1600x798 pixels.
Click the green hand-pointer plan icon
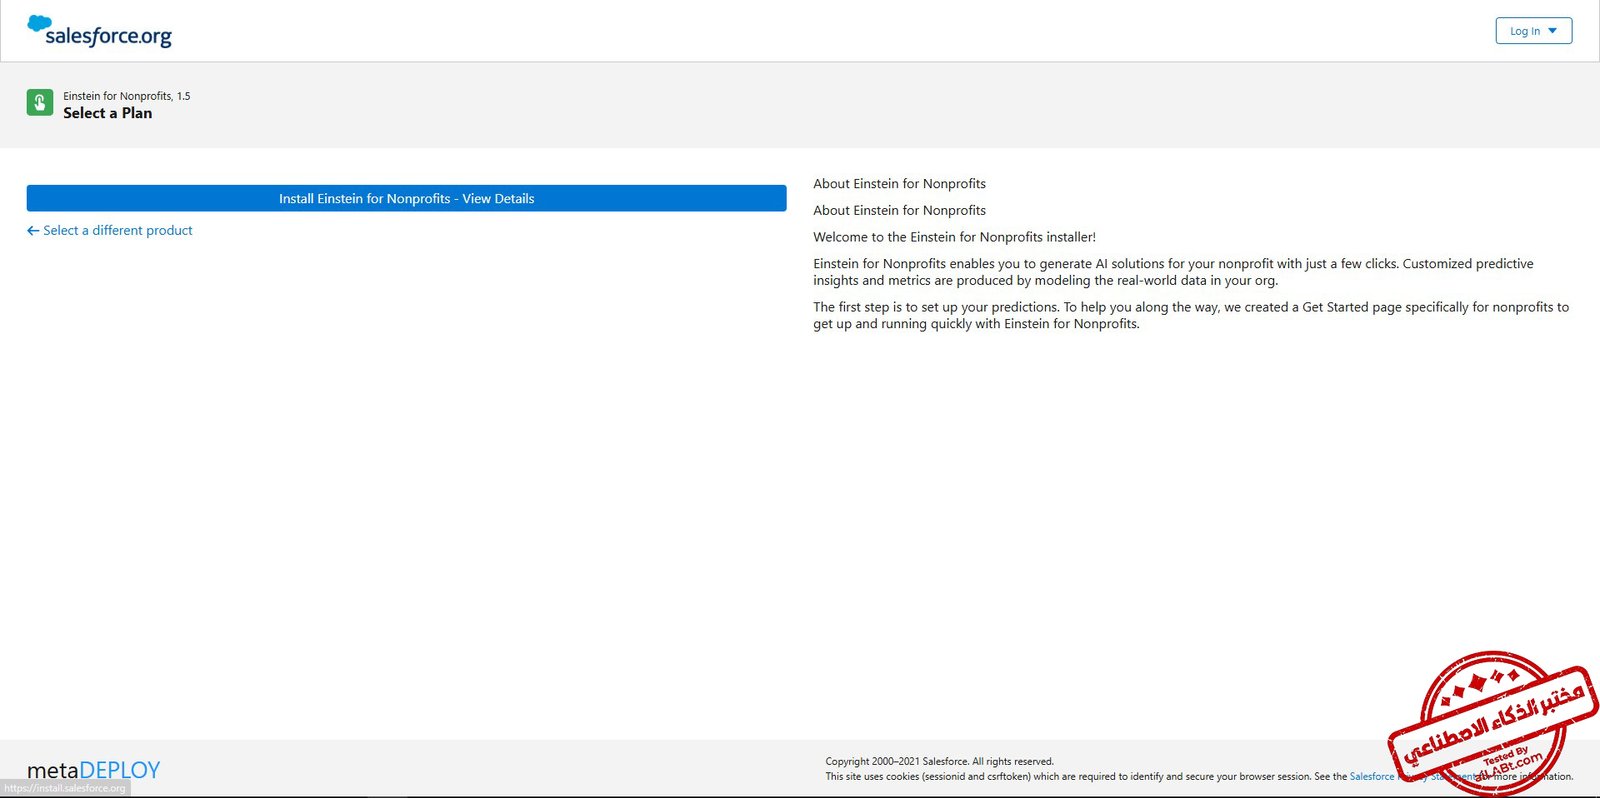(x=40, y=103)
